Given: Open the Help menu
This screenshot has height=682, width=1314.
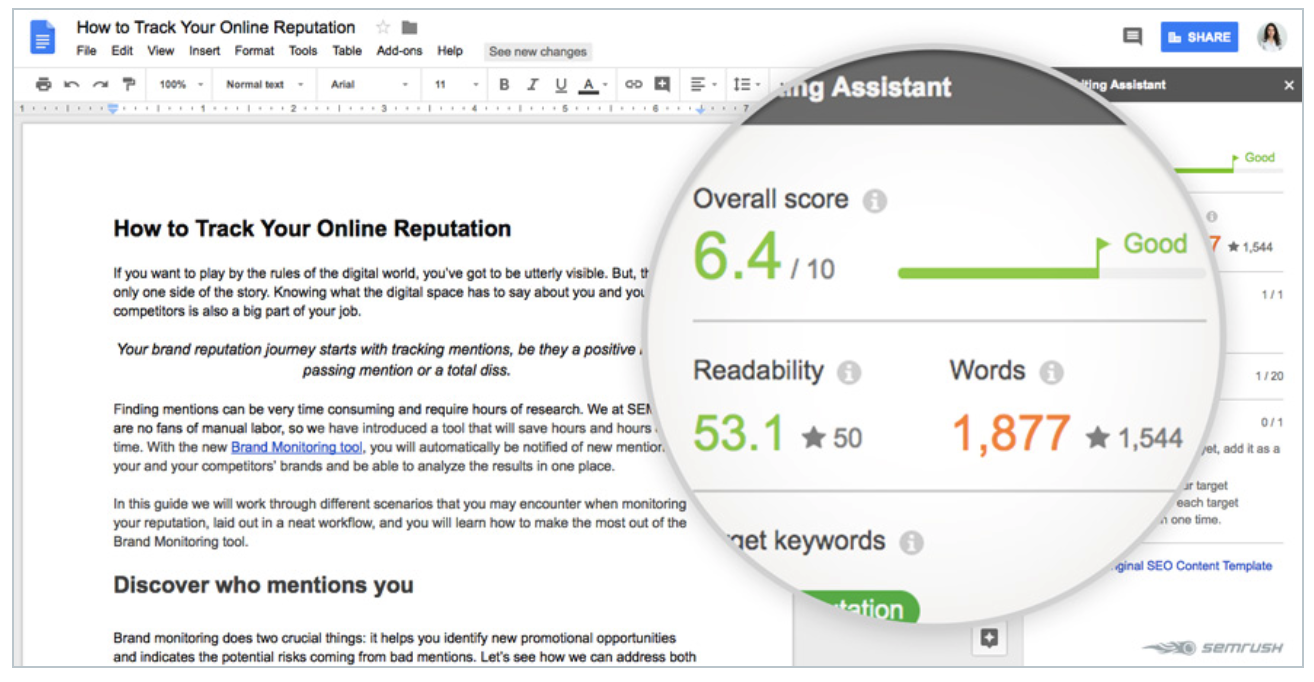Looking at the screenshot, I should pyautogui.click(x=450, y=51).
